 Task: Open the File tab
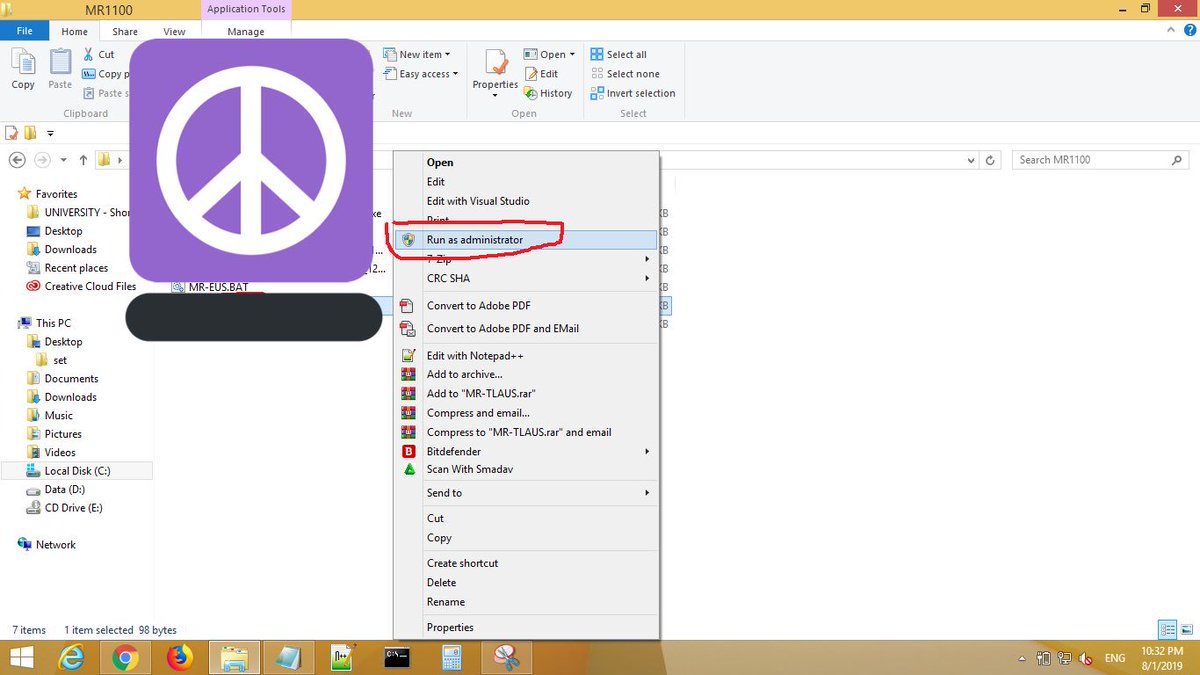(24, 31)
